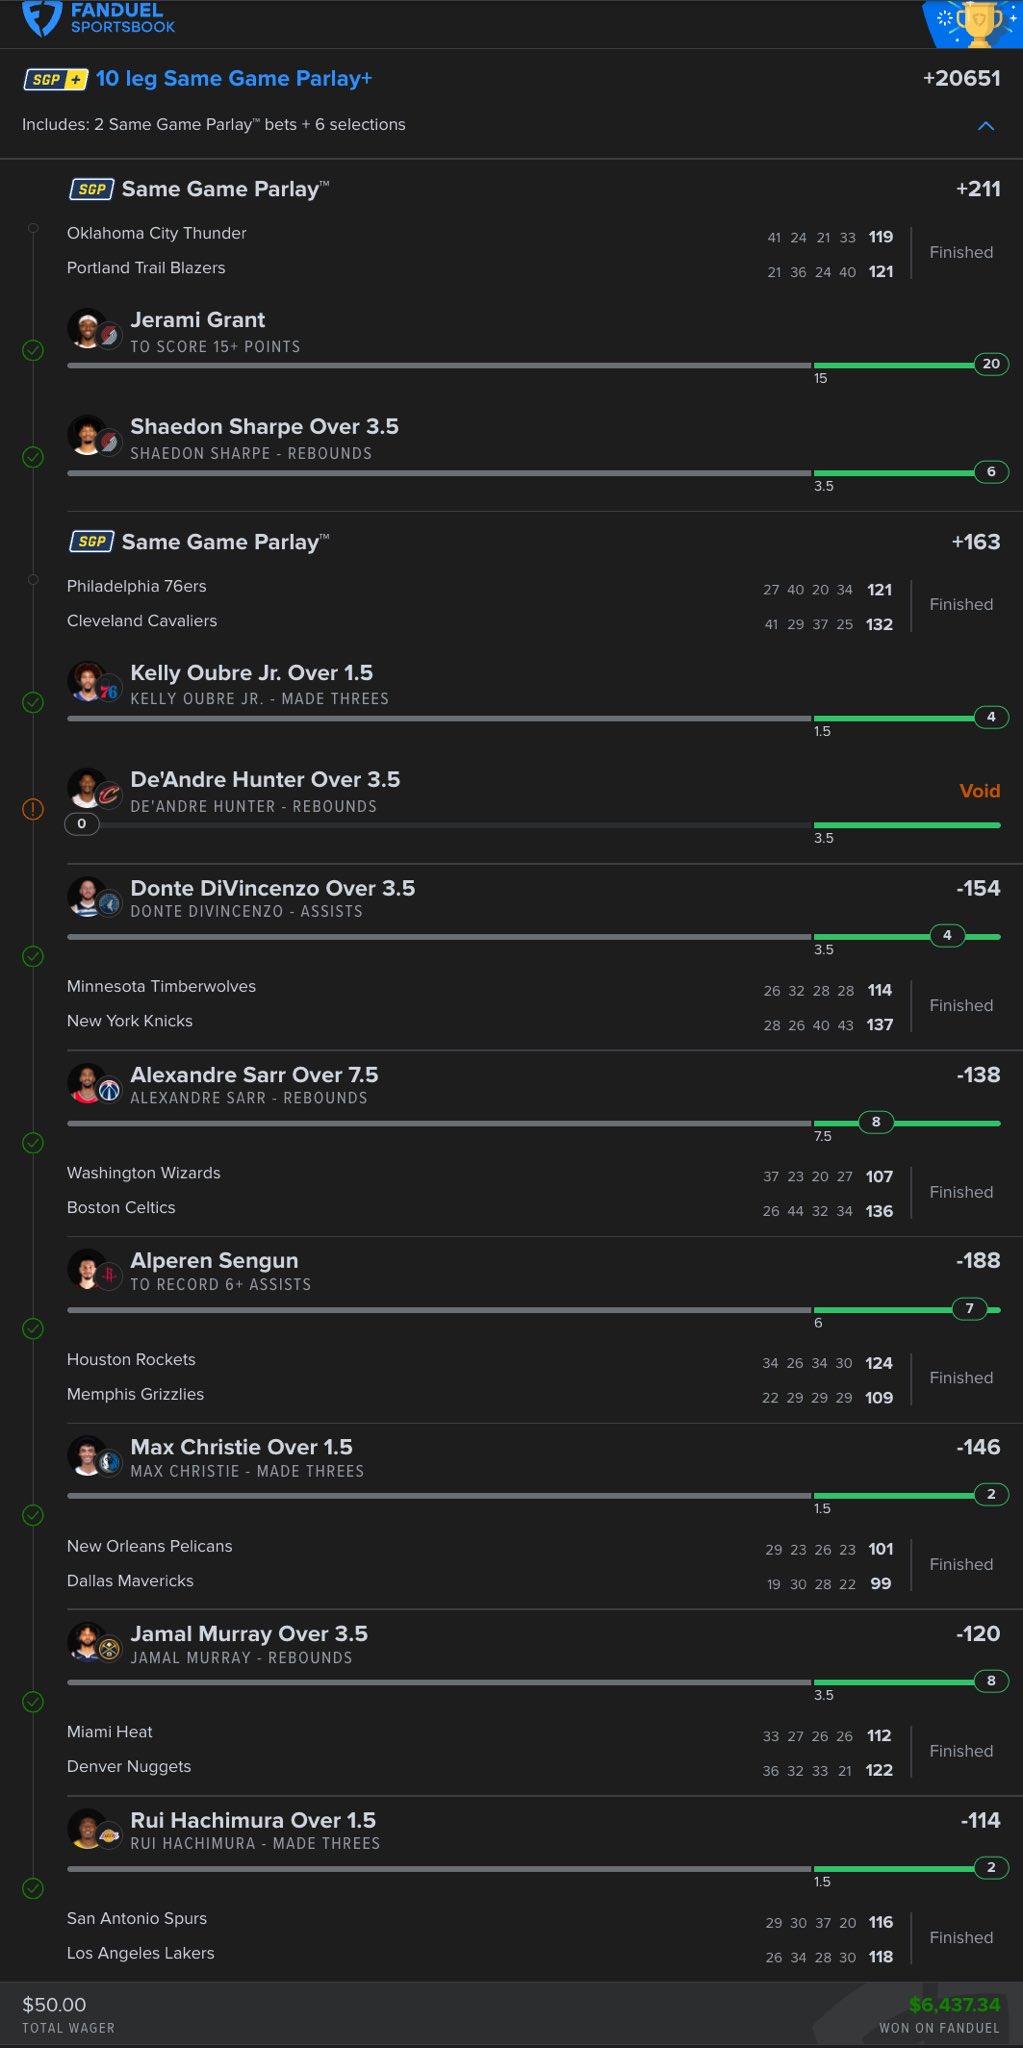1023x2048 pixels.
Task: Collapse the parlay details with the chevron
Action: [986, 125]
